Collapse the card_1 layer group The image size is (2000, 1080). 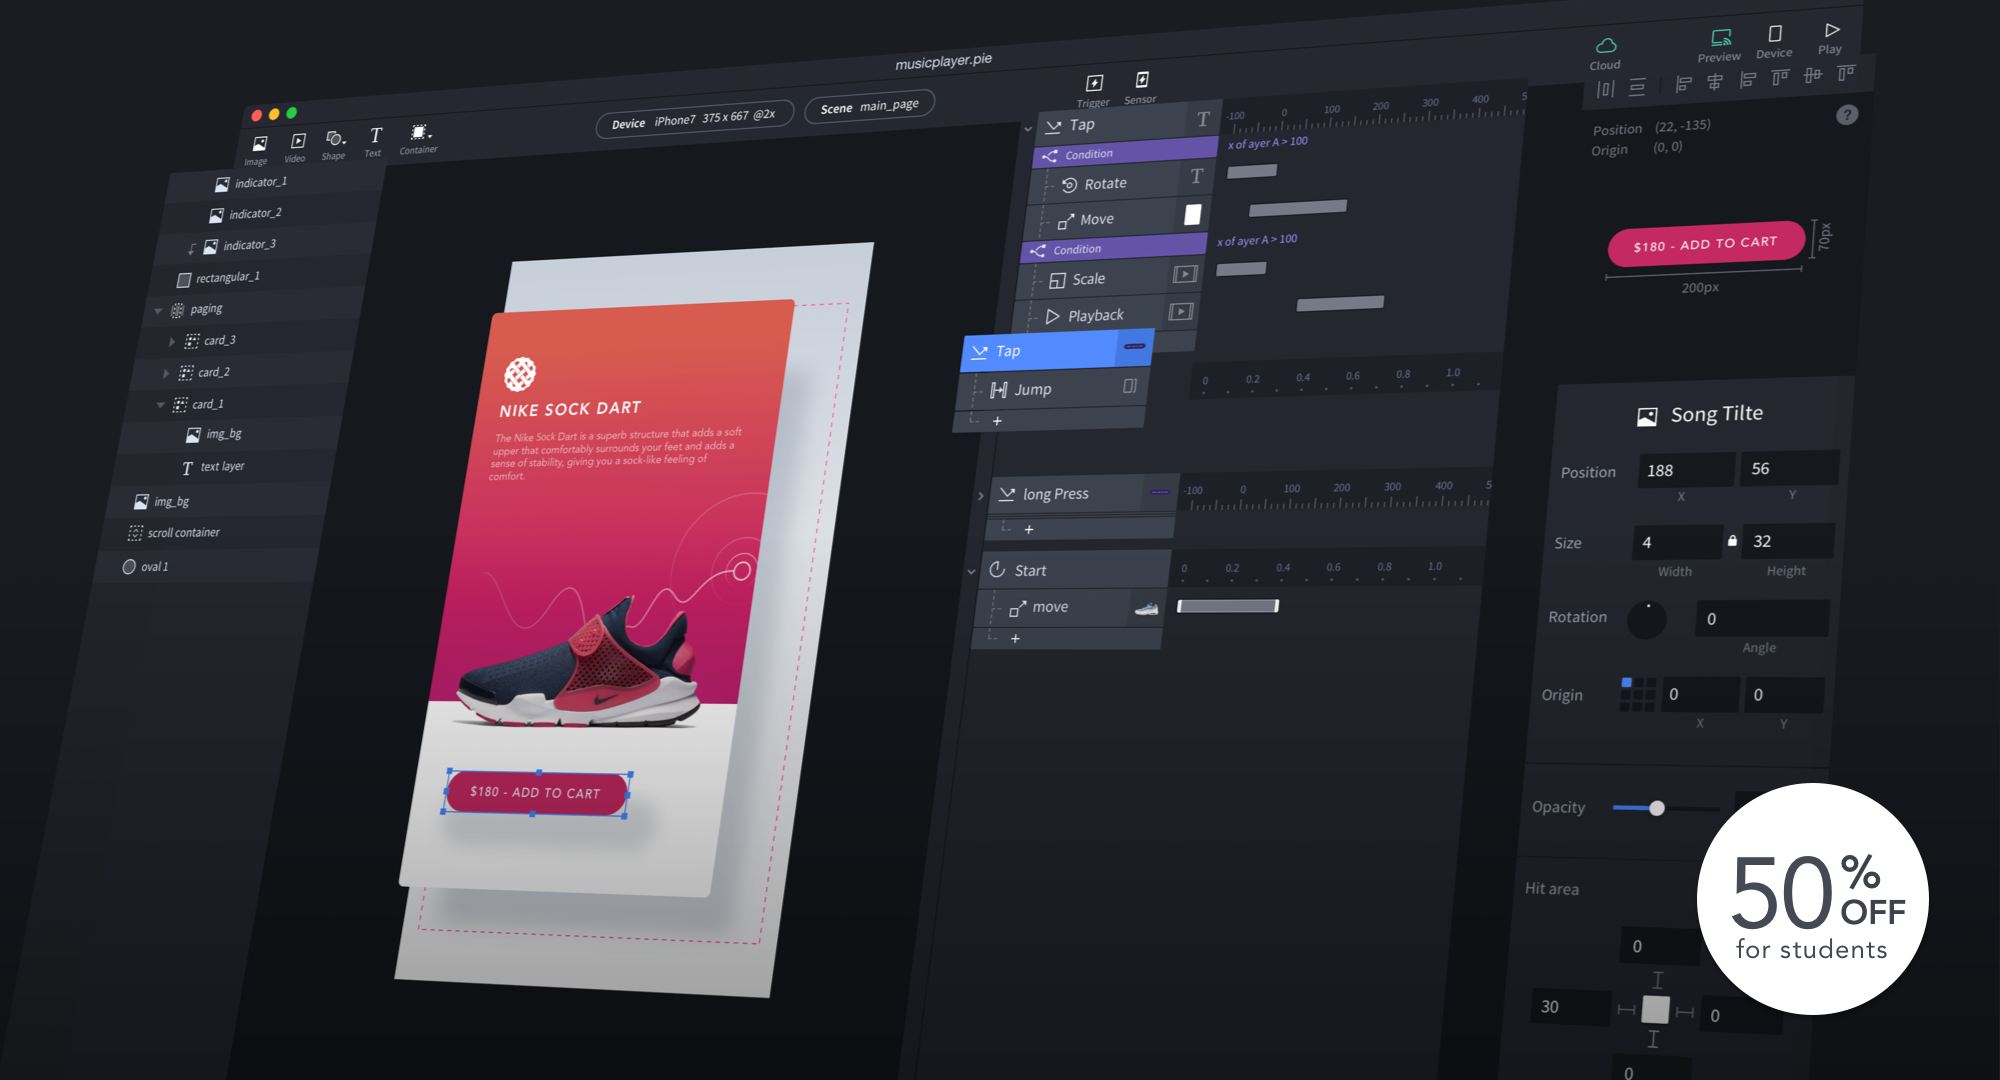[x=160, y=405]
